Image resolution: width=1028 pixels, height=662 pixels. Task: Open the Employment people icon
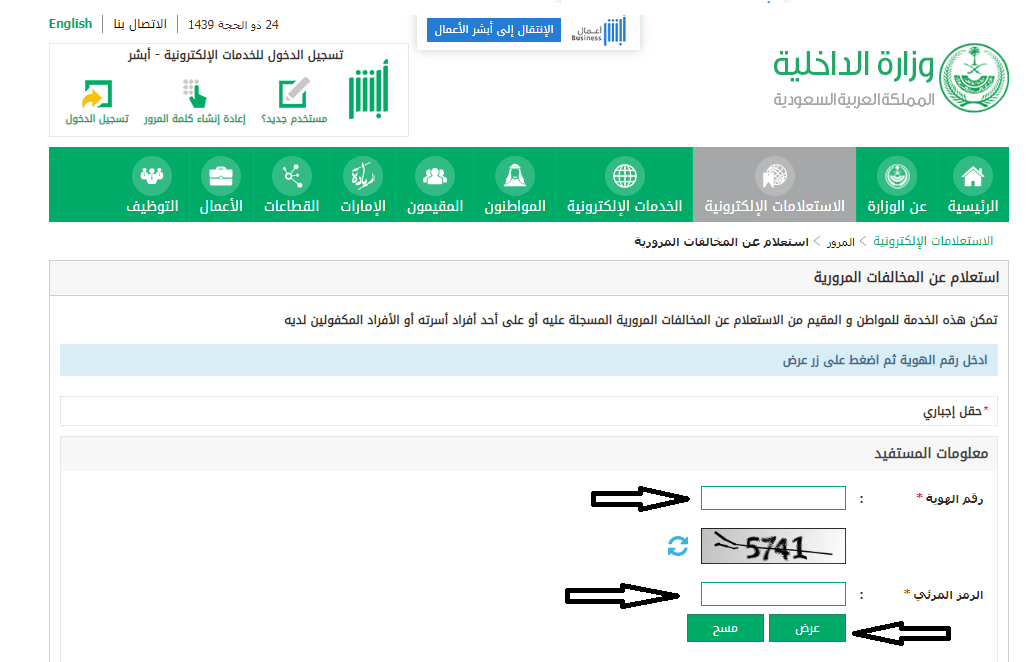pos(152,176)
